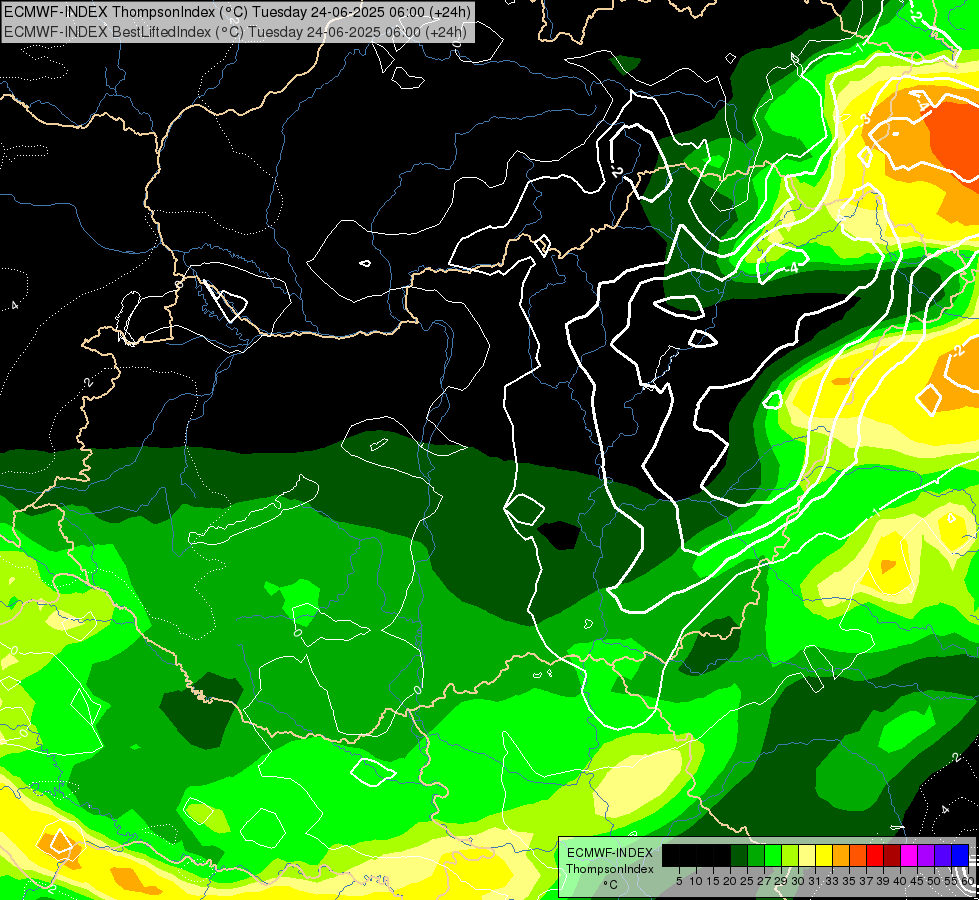The image size is (979, 900).
Task: Pick the indigo 50–55 legend swatch
Action: (x=943, y=855)
